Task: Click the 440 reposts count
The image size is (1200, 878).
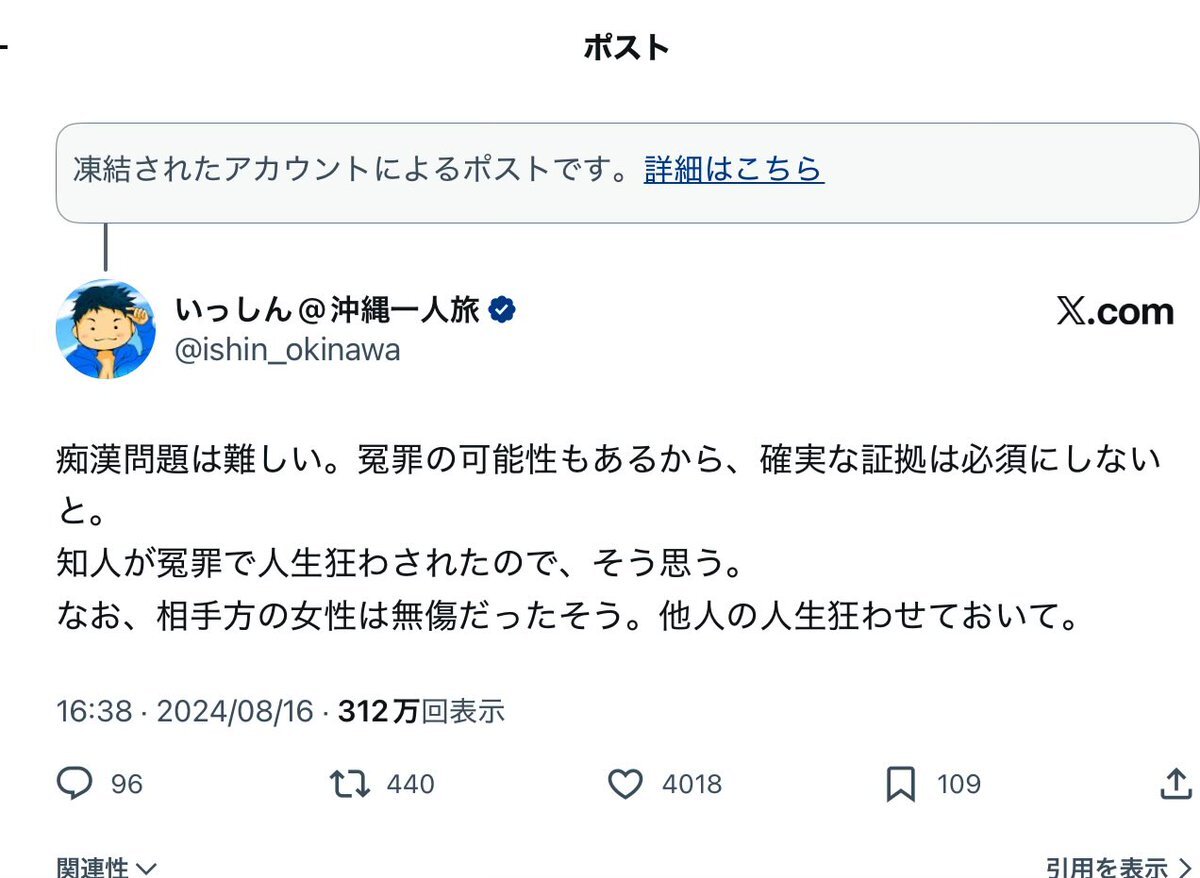Action: 410,785
